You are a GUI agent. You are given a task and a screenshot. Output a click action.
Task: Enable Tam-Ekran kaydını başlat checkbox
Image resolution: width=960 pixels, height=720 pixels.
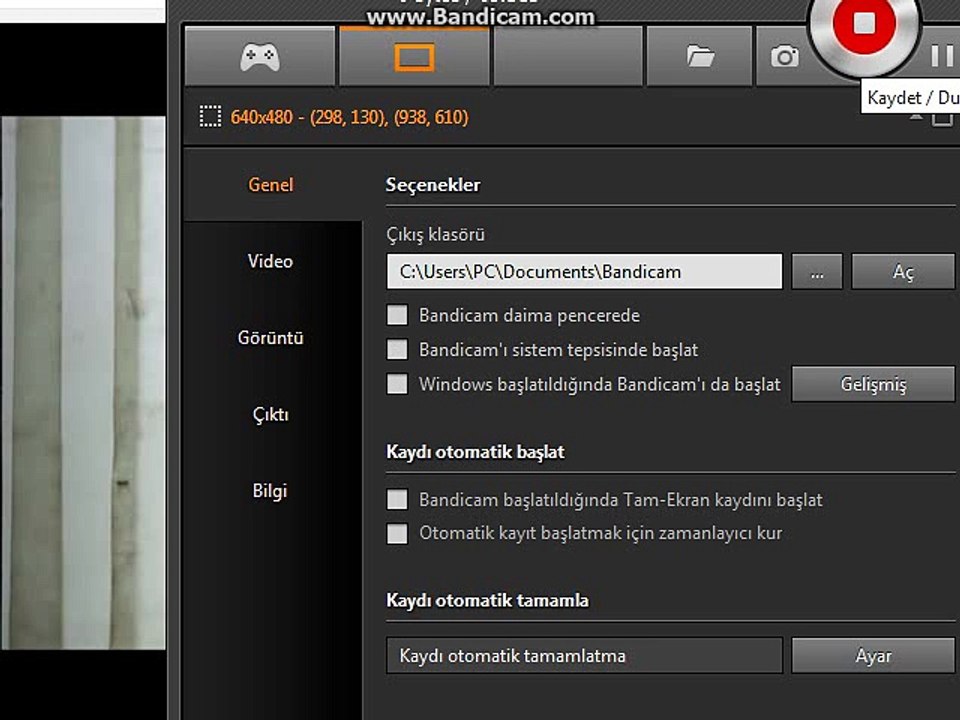pos(397,500)
